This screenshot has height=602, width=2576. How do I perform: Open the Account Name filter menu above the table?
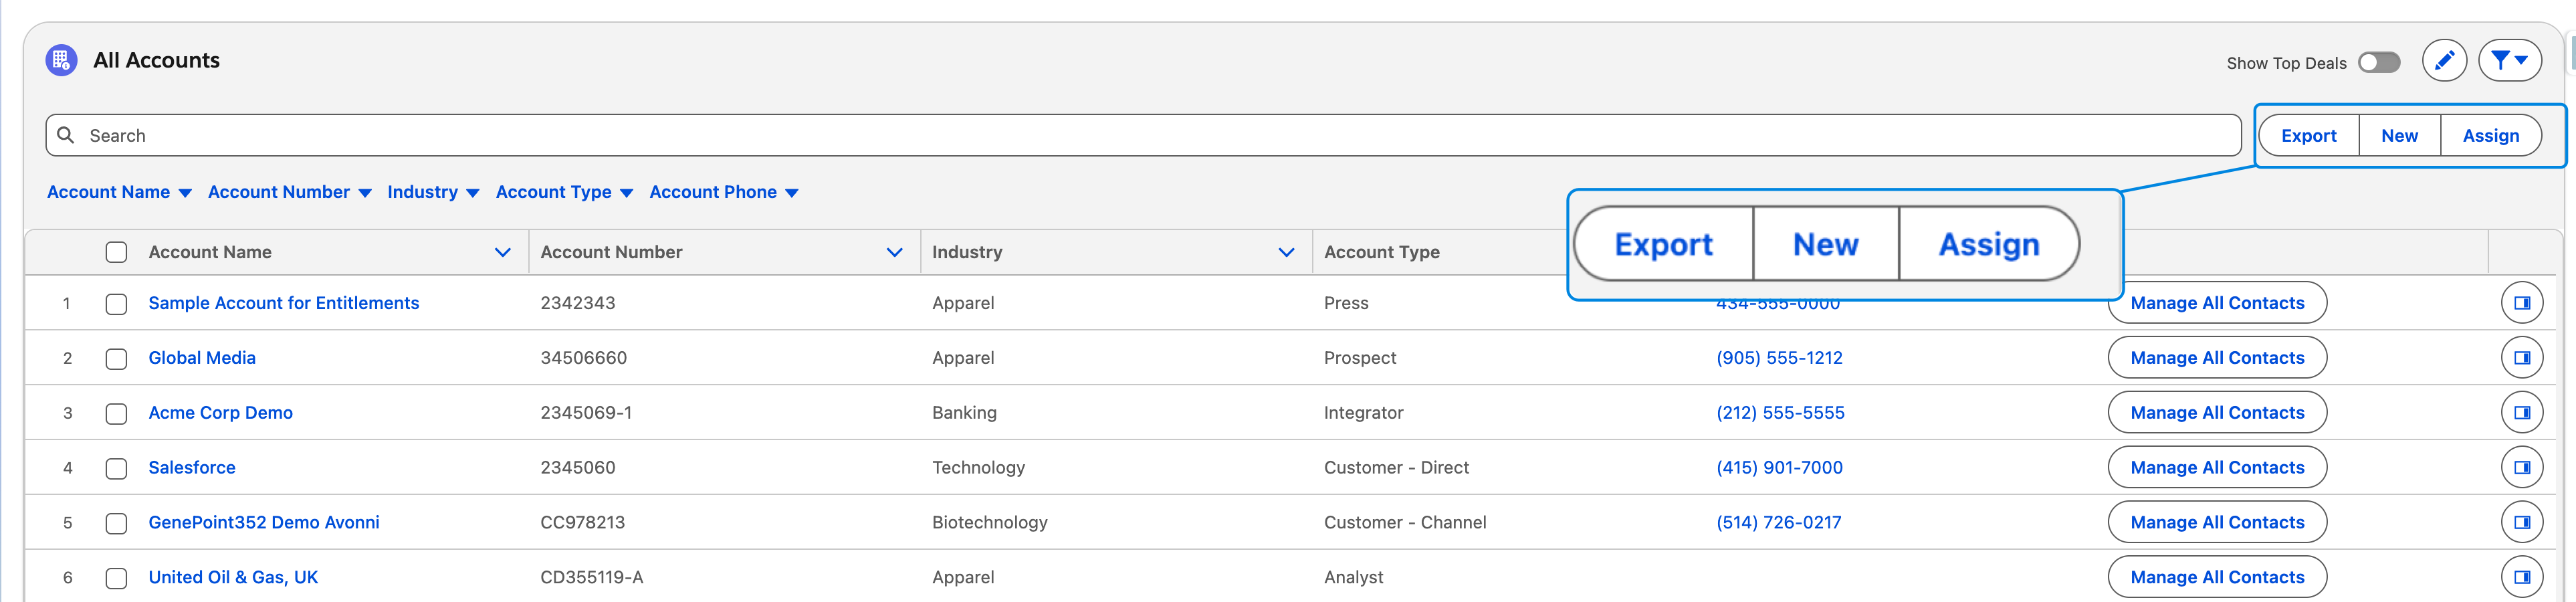119,192
